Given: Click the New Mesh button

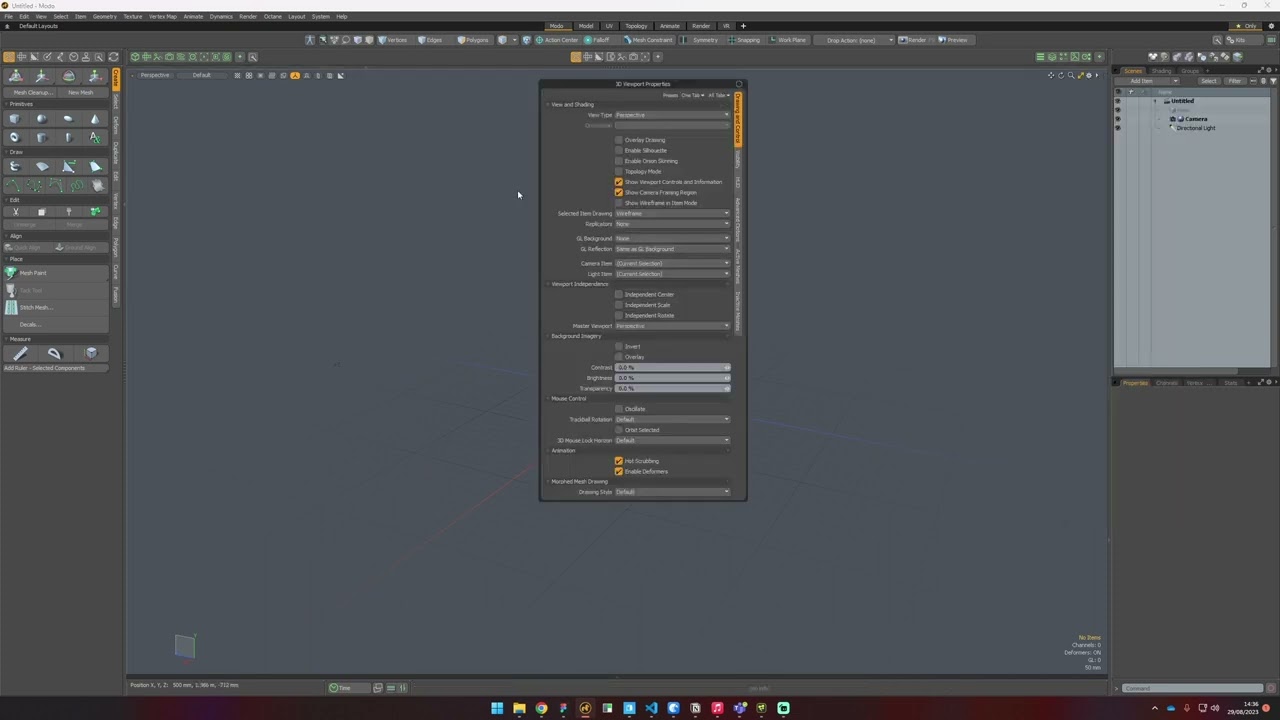Looking at the screenshot, I should (81, 92).
